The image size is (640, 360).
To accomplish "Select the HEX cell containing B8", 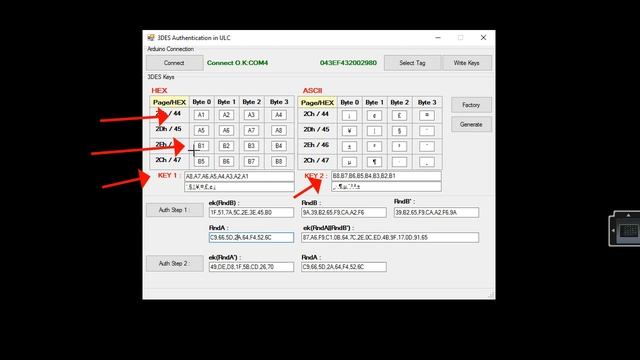I will point(278,161).
